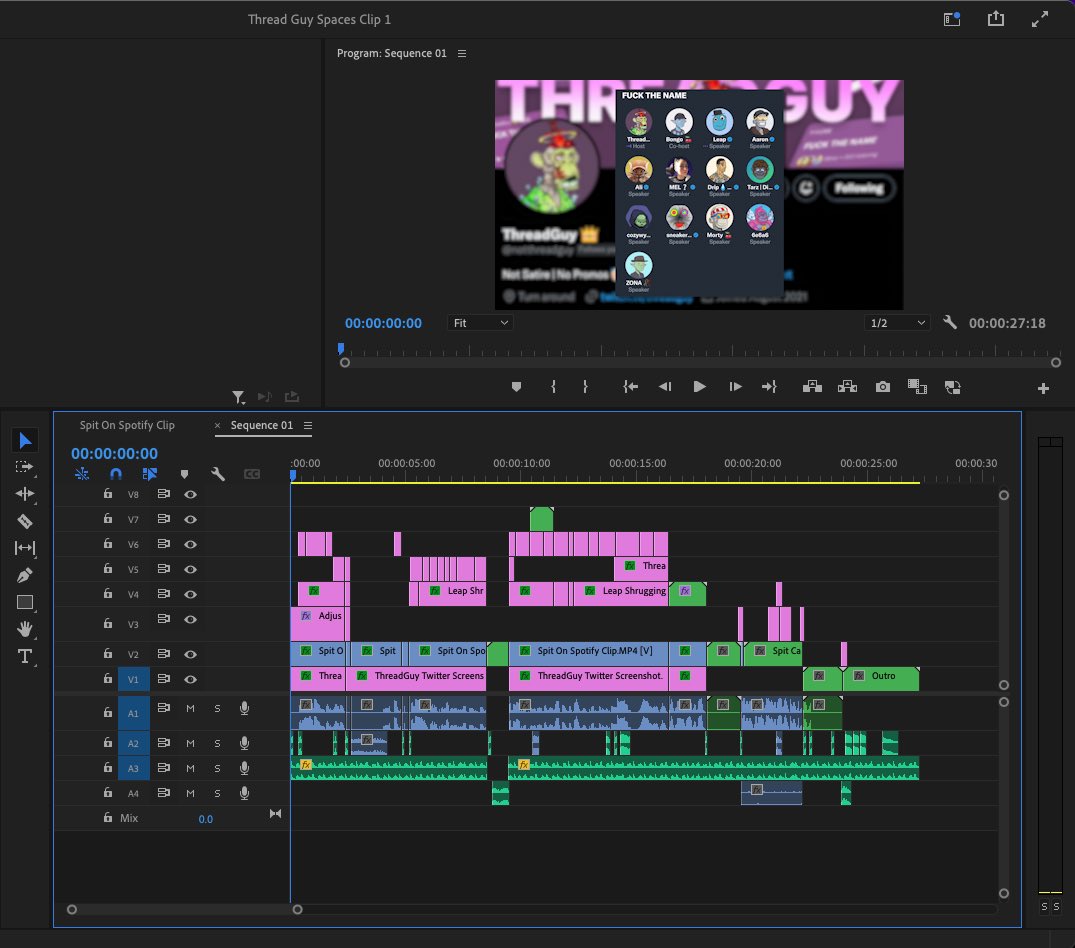Click the Lift button
The image size is (1075, 948).
[812, 387]
